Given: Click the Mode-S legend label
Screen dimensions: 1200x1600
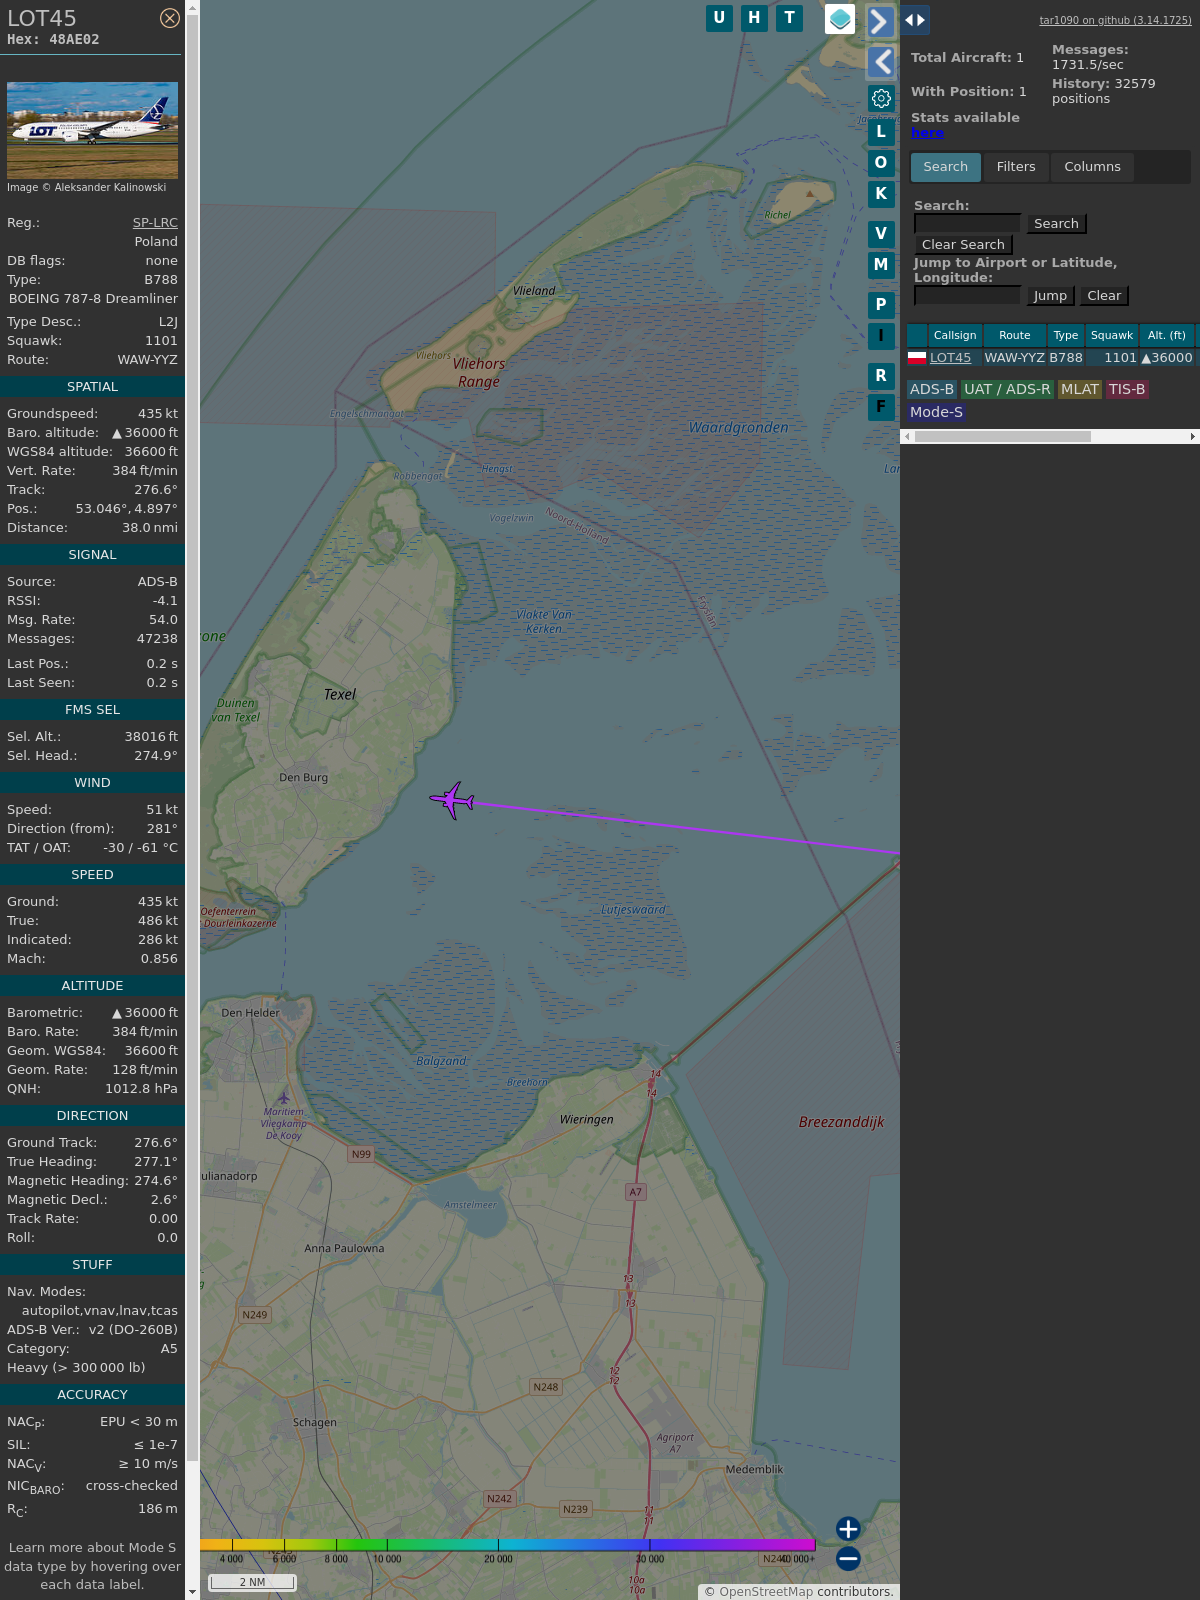Looking at the screenshot, I should point(936,412).
